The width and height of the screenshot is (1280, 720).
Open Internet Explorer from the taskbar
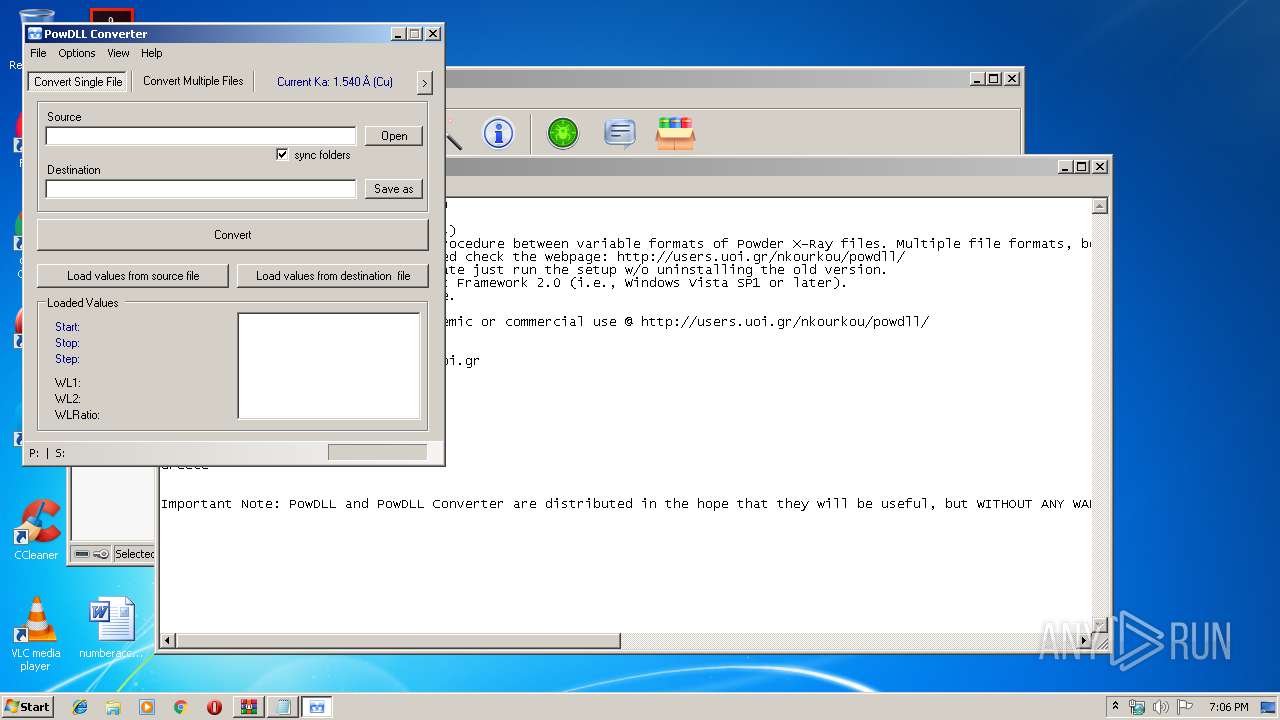(80, 707)
